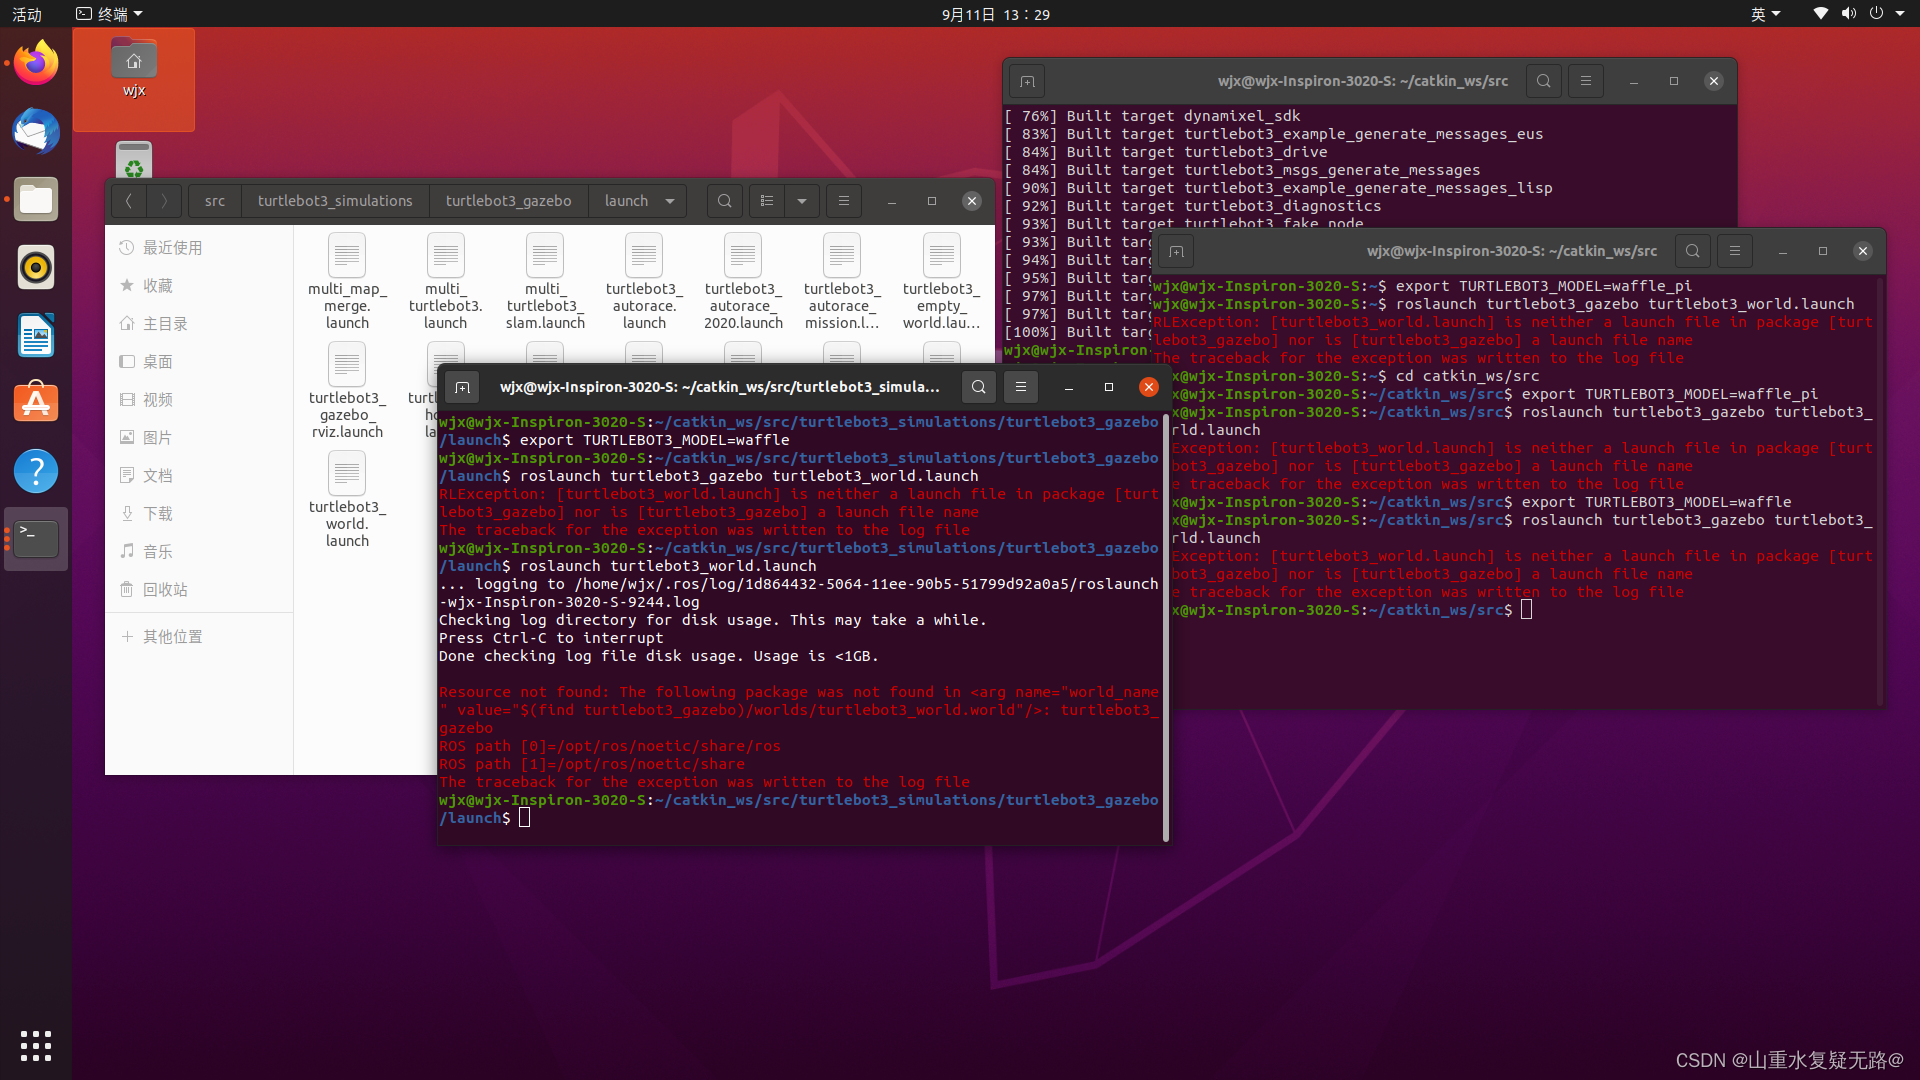Open the Files app in the dock
The height and width of the screenshot is (1080, 1920).
pyautogui.click(x=36, y=199)
